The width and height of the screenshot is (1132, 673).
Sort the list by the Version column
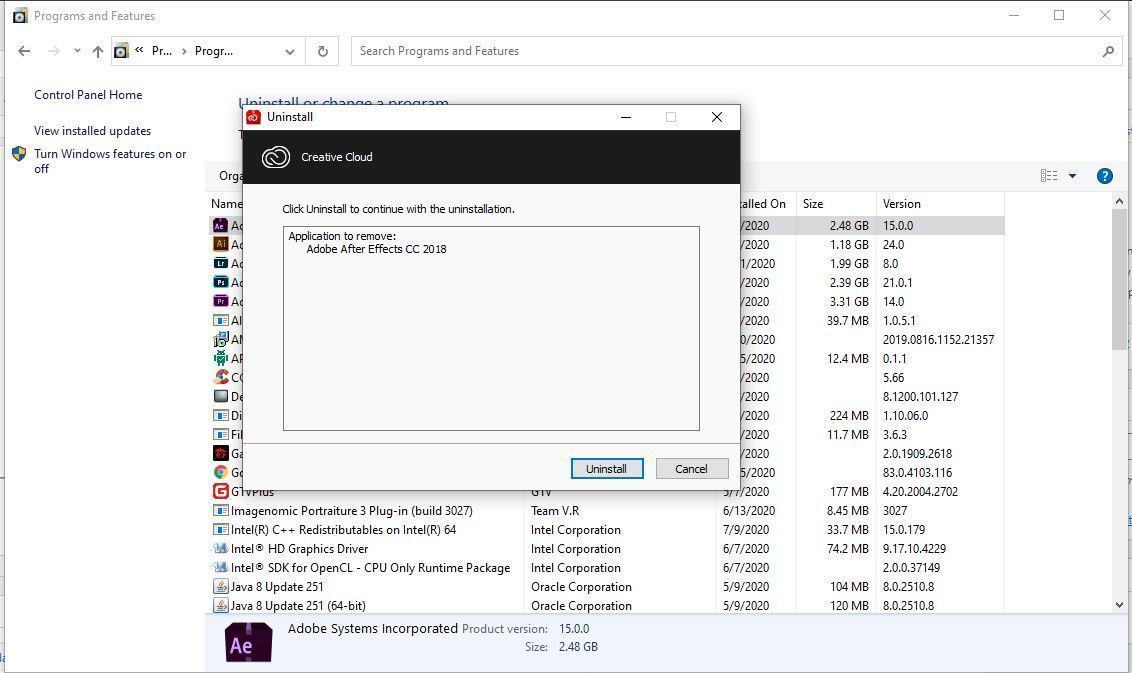pos(901,204)
